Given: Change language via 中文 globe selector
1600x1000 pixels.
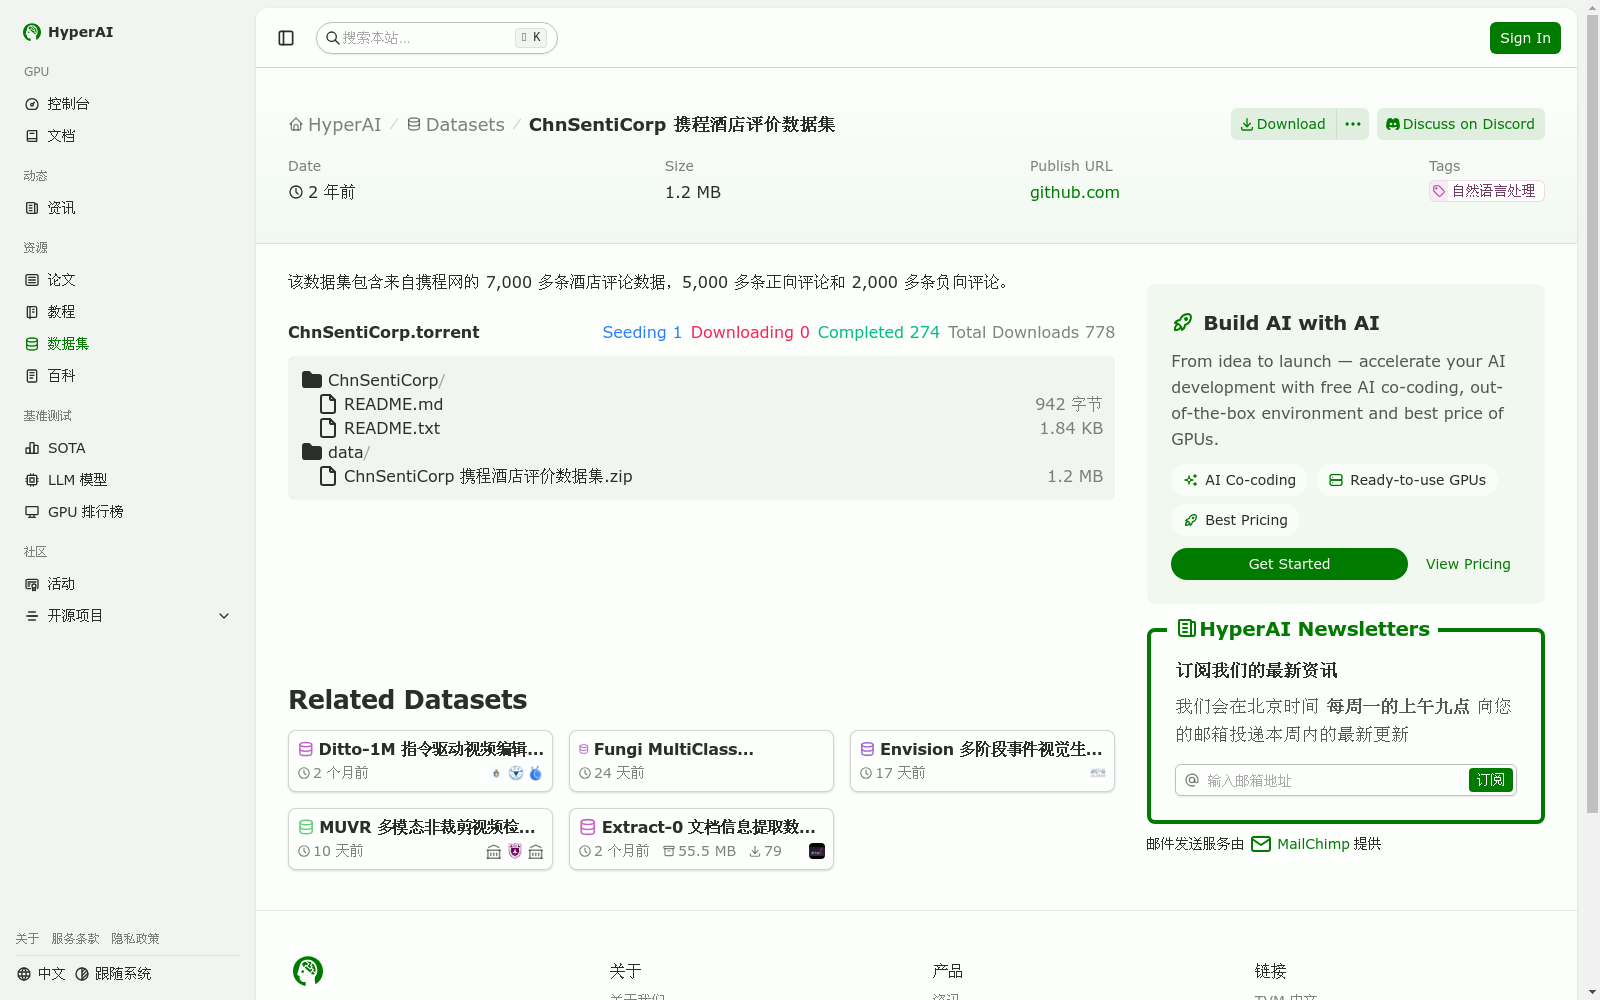Looking at the screenshot, I should (x=41, y=974).
